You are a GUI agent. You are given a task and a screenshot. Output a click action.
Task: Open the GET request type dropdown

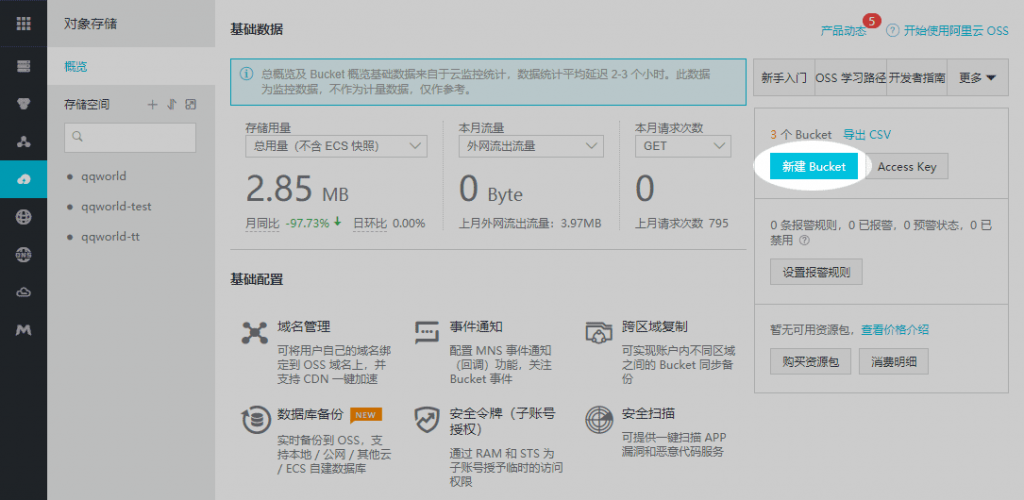coord(683,146)
